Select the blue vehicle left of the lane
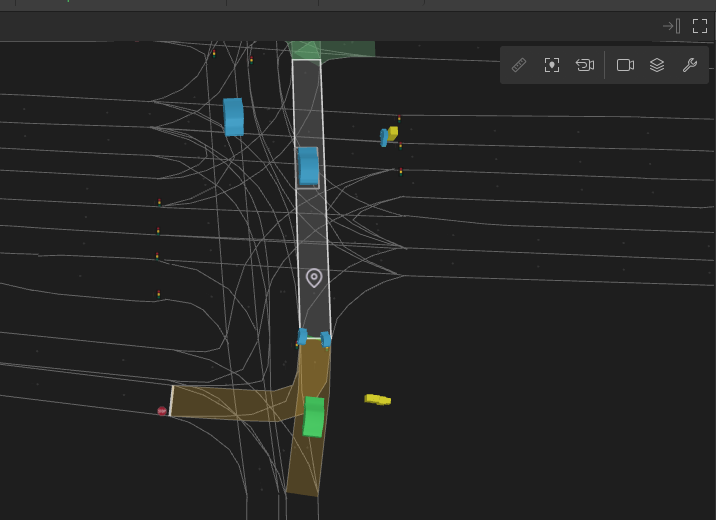This screenshot has width=716, height=520. (x=234, y=116)
